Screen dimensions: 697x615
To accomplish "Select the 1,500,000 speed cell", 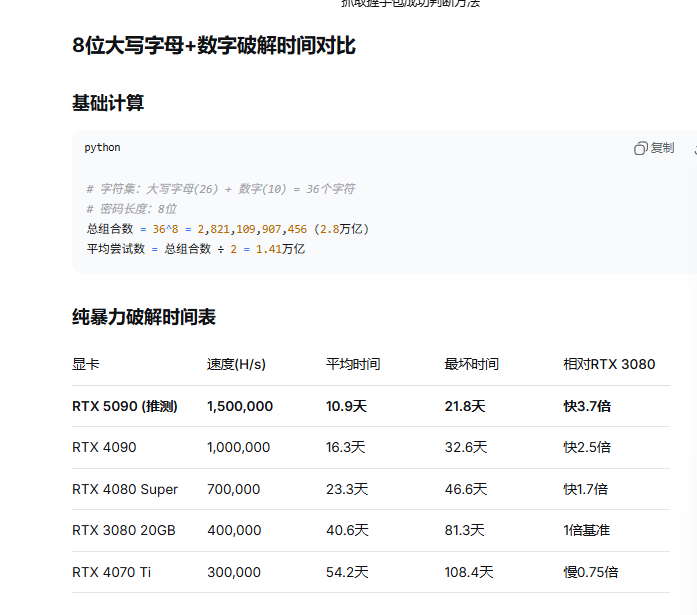I will (x=240, y=406).
